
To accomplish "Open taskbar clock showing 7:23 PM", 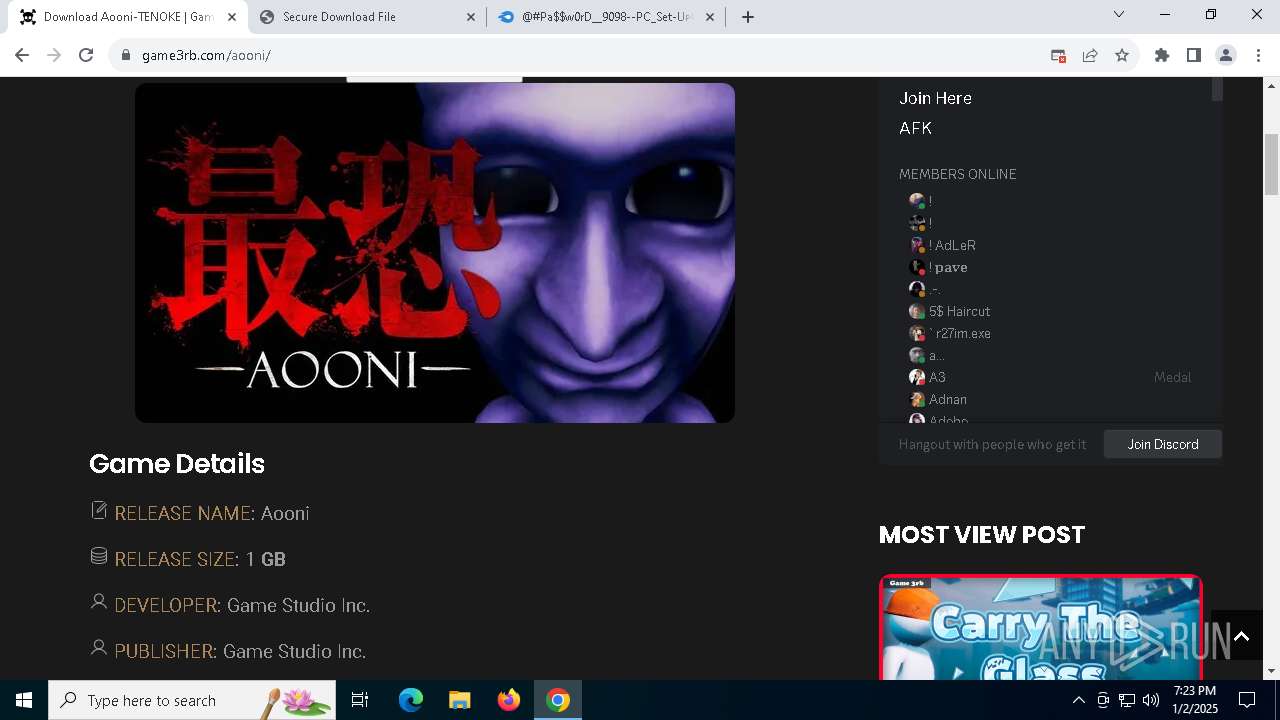I will [x=1195, y=700].
